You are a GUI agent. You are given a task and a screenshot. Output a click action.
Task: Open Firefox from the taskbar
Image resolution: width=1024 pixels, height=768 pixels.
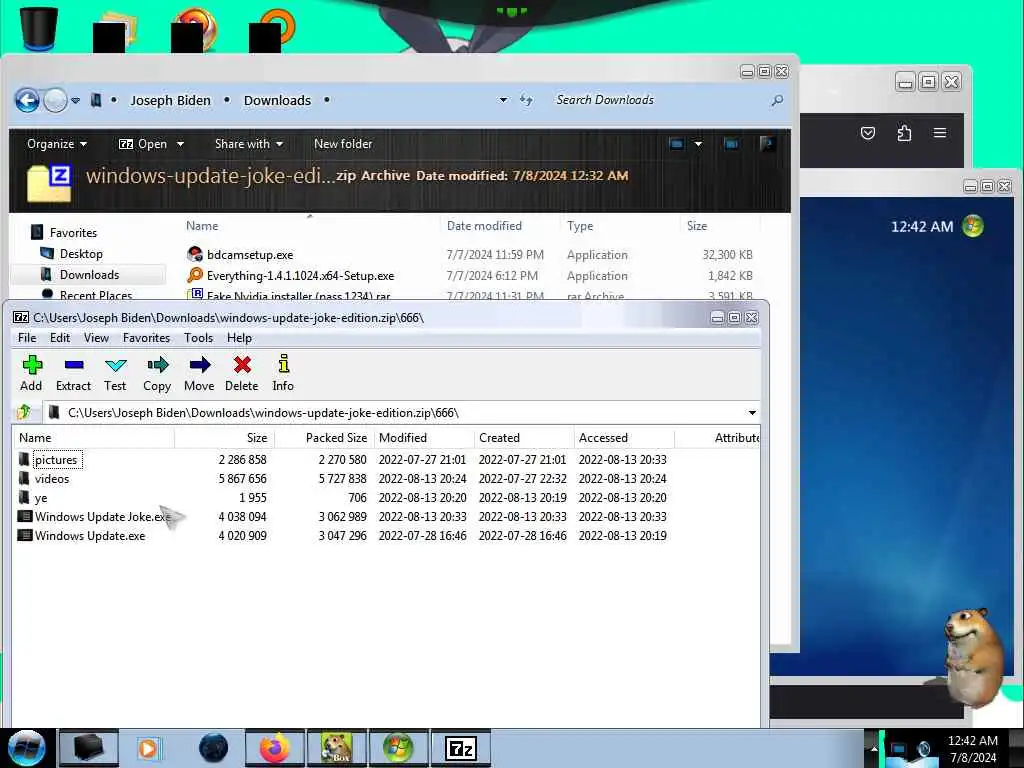click(275, 748)
